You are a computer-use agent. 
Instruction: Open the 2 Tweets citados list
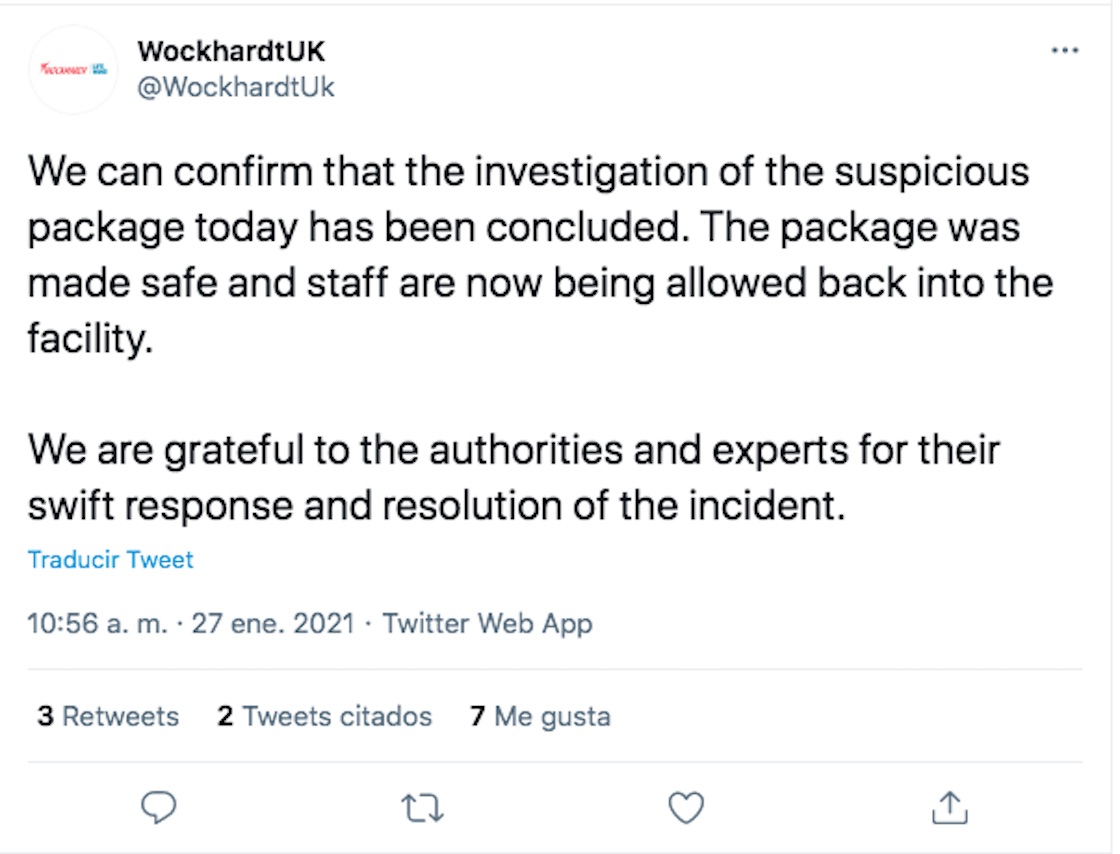click(325, 716)
